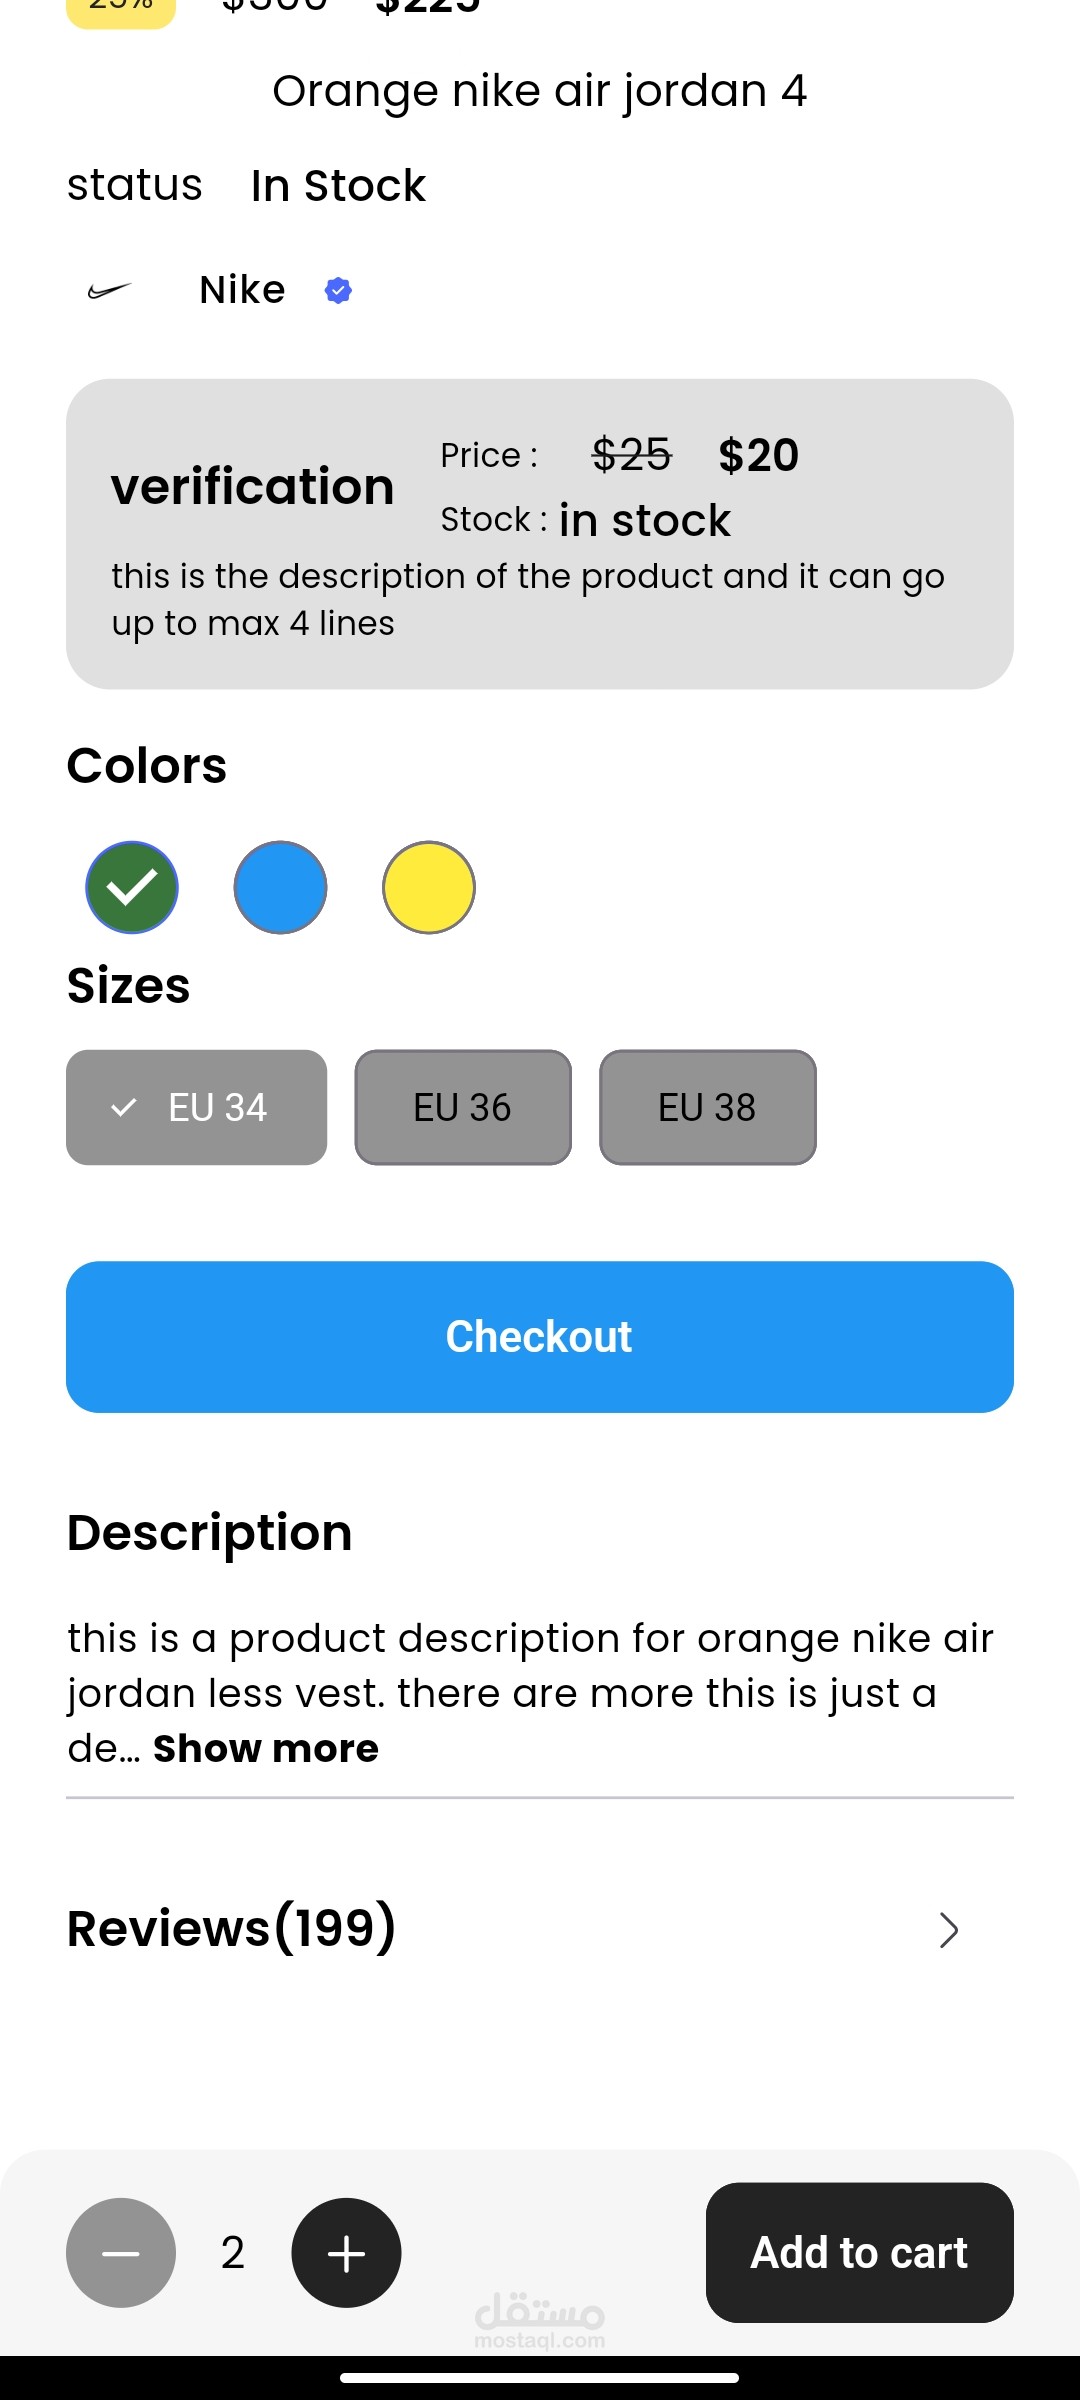Select size EU 34
Viewport: 1080px width, 2400px height.
pyautogui.click(x=197, y=1107)
